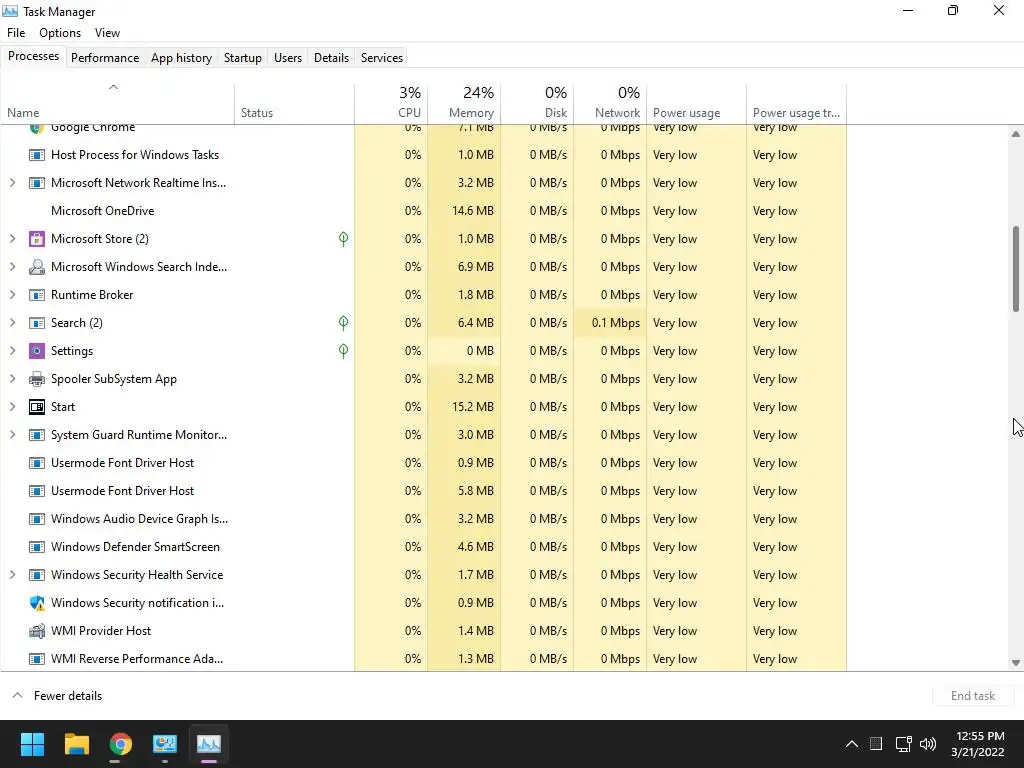Click the Status column header
This screenshot has width=1024, height=768.
click(295, 104)
